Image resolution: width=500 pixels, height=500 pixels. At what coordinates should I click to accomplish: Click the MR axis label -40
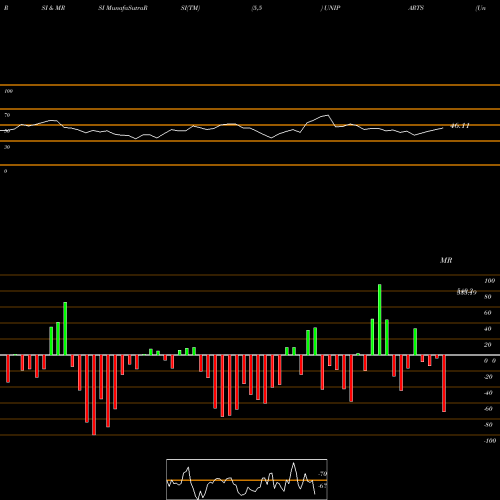[488, 393]
